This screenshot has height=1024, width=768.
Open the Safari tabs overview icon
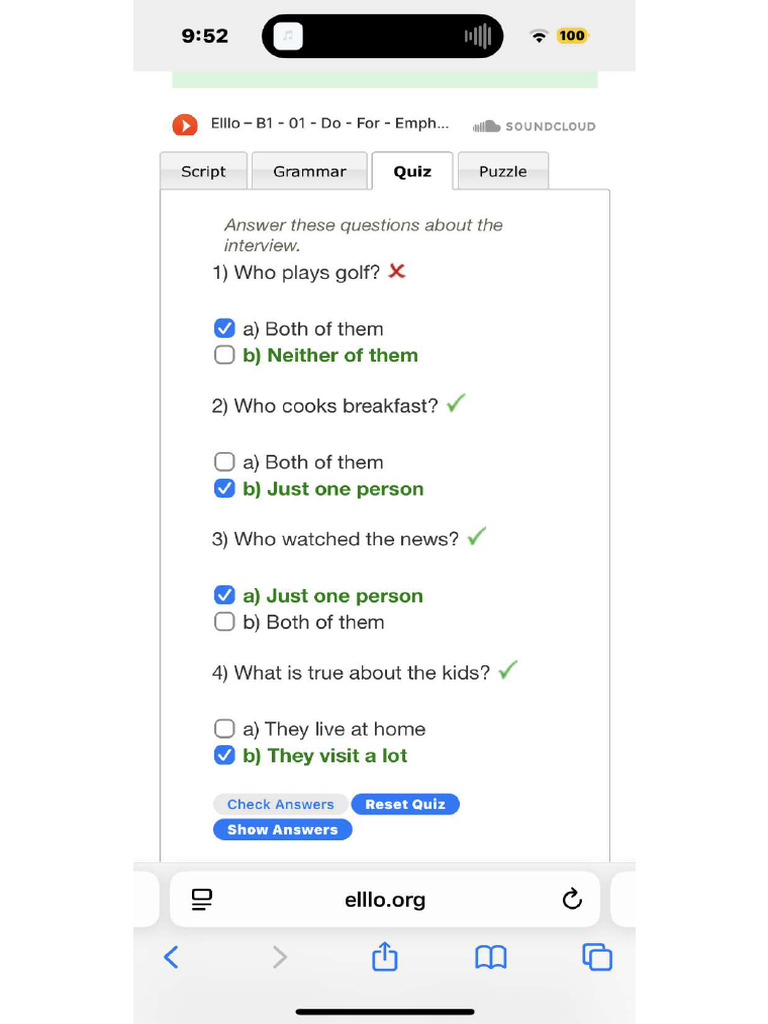[597, 957]
